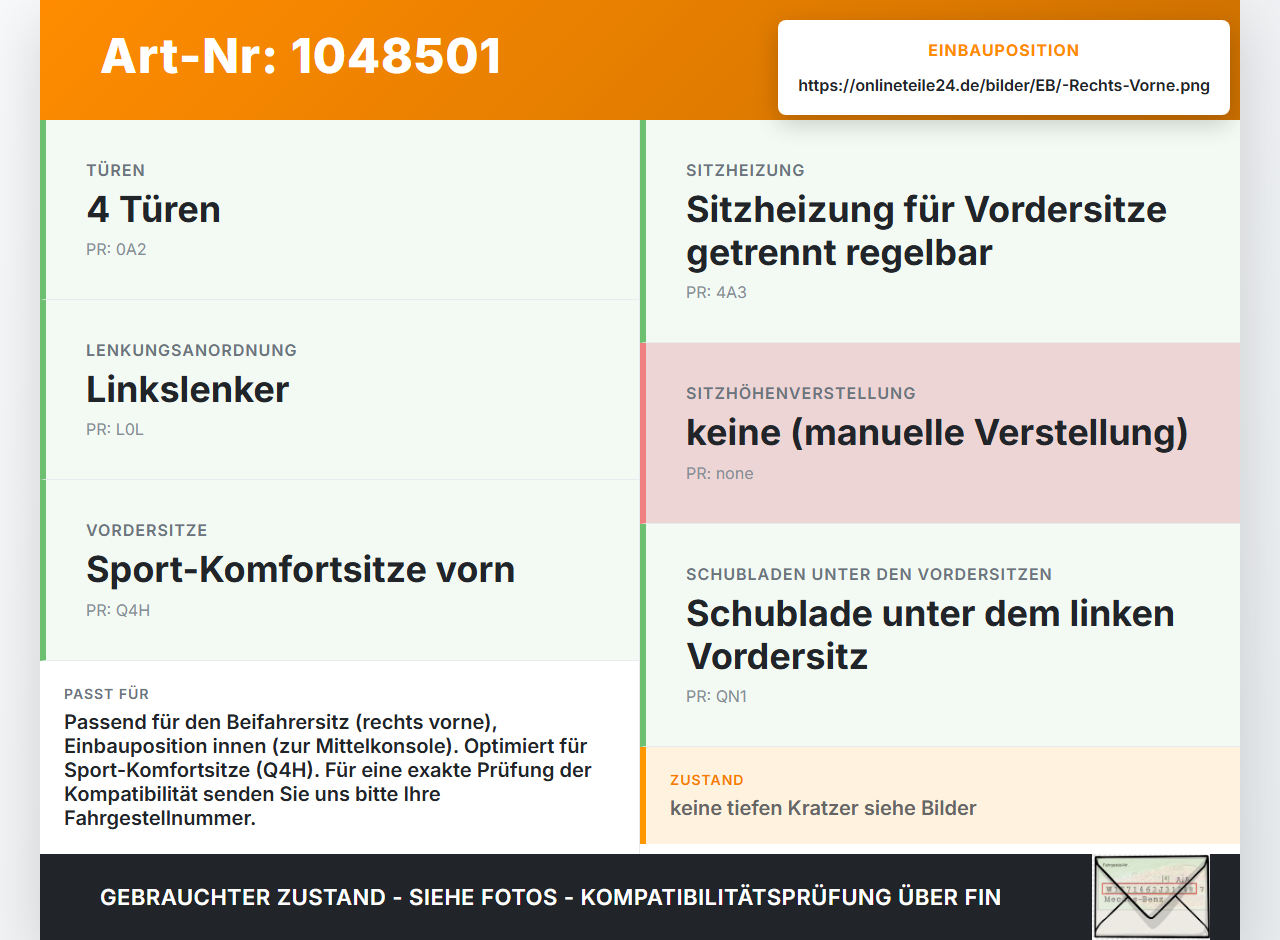Screen dimensions: 1280x940
Task: Select the Beifahrersitz compatibility description paragraph
Action: [x=328, y=770]
